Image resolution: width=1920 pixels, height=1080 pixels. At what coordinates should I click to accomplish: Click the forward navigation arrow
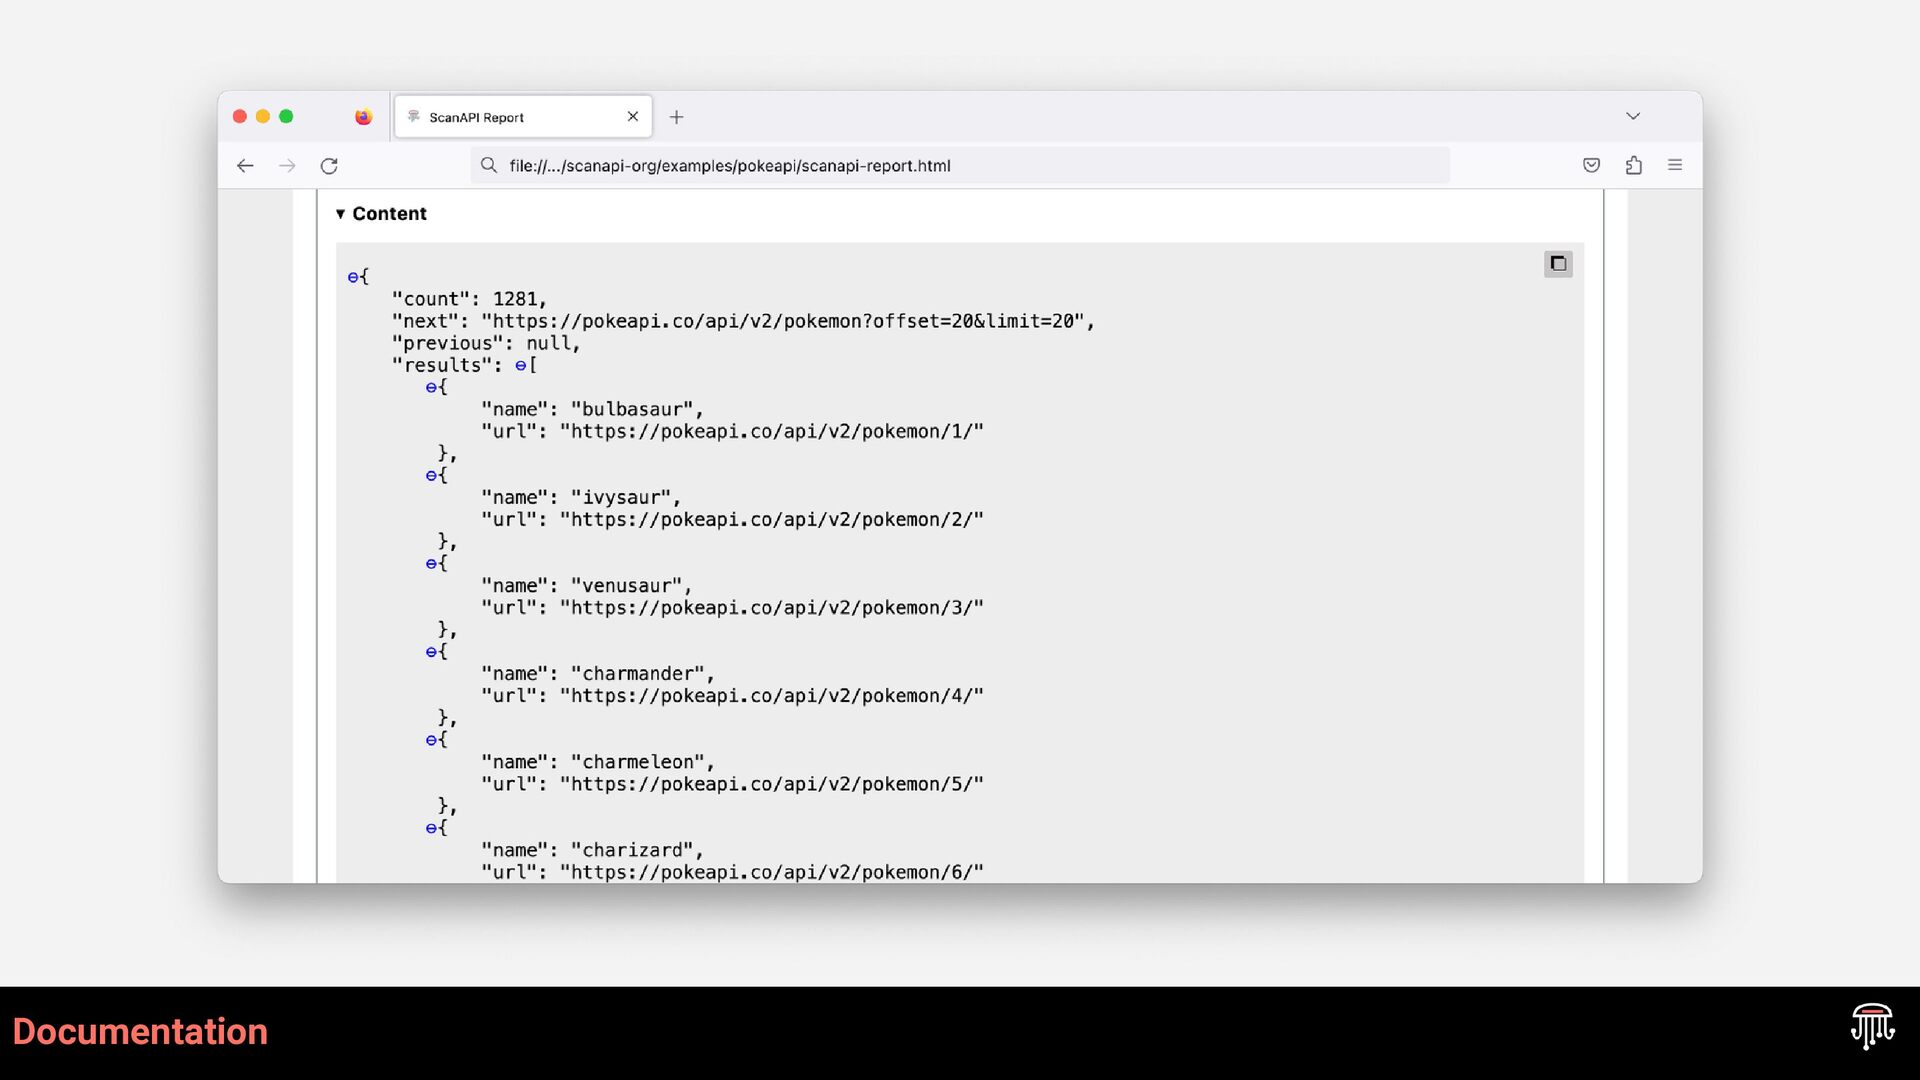coord(287,166)
